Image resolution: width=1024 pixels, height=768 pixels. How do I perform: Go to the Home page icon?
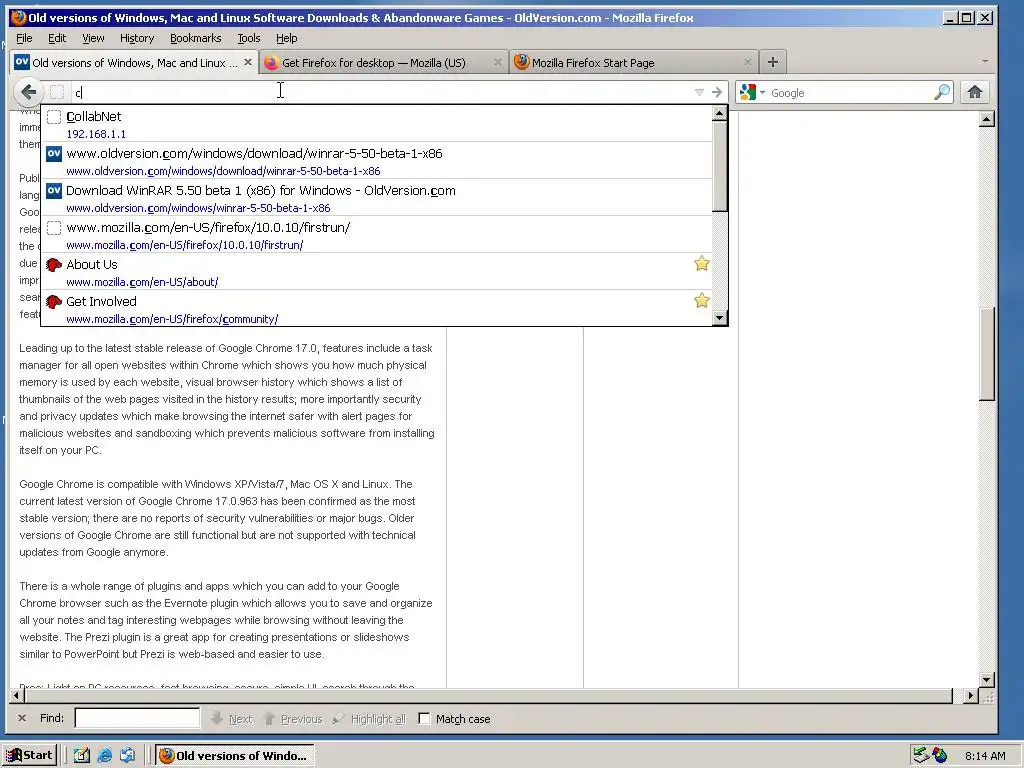tap(974, 92)
